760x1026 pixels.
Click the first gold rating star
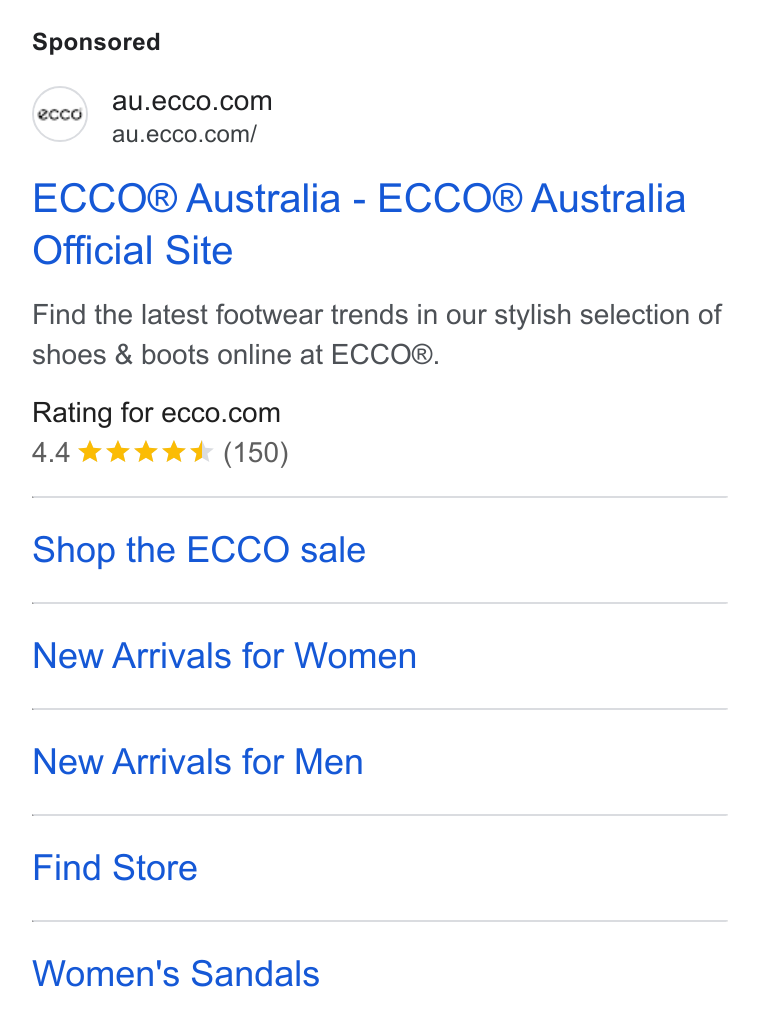click(90, 452)
